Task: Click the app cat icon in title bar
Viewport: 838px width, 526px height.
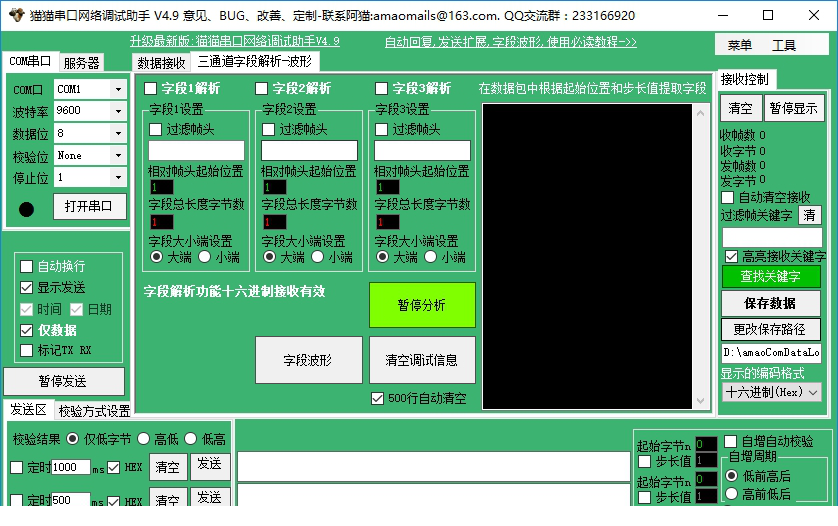Action: 17,15
